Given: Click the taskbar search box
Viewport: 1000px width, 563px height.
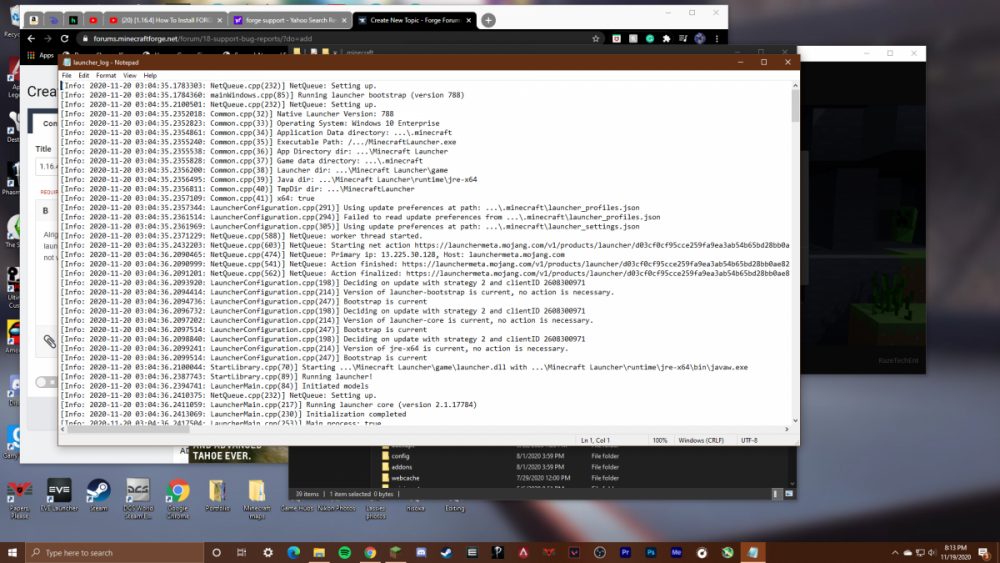Looking at the screenshot, I should pos(110,552).
